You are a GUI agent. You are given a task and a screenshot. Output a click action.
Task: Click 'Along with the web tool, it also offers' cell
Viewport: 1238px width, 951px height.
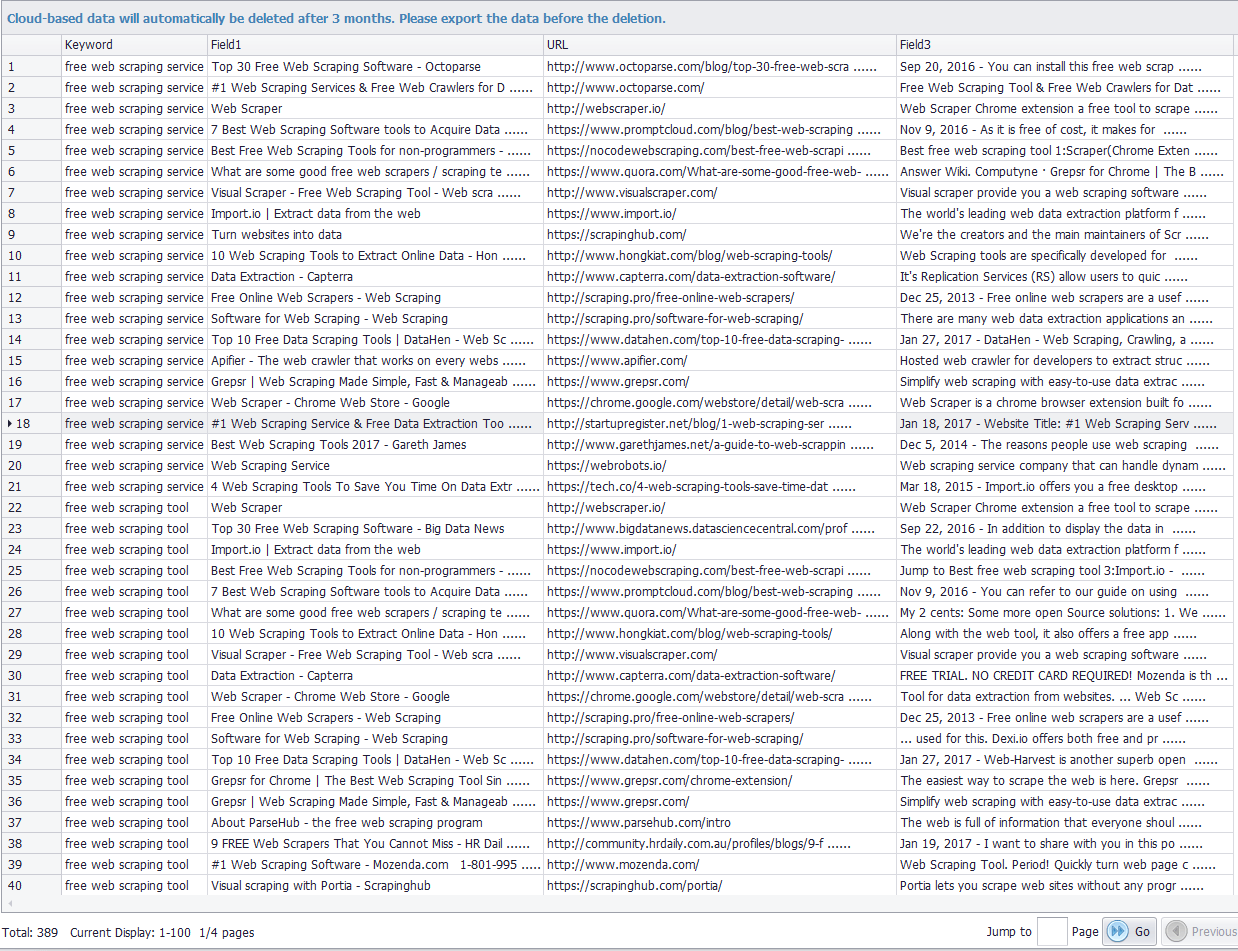tap(1067, 634)
